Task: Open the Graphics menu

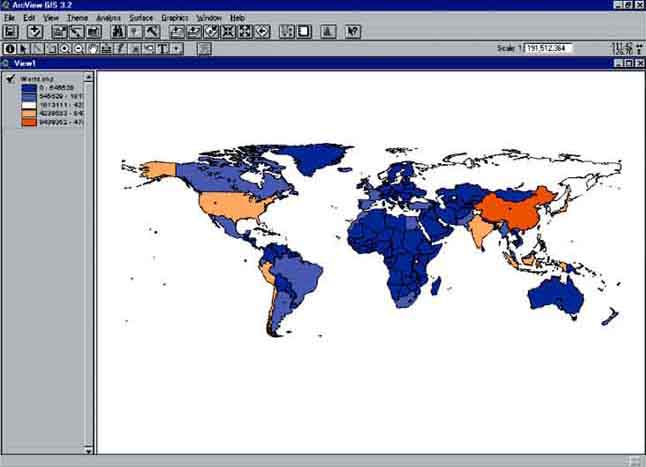Action: coord(175,18)
